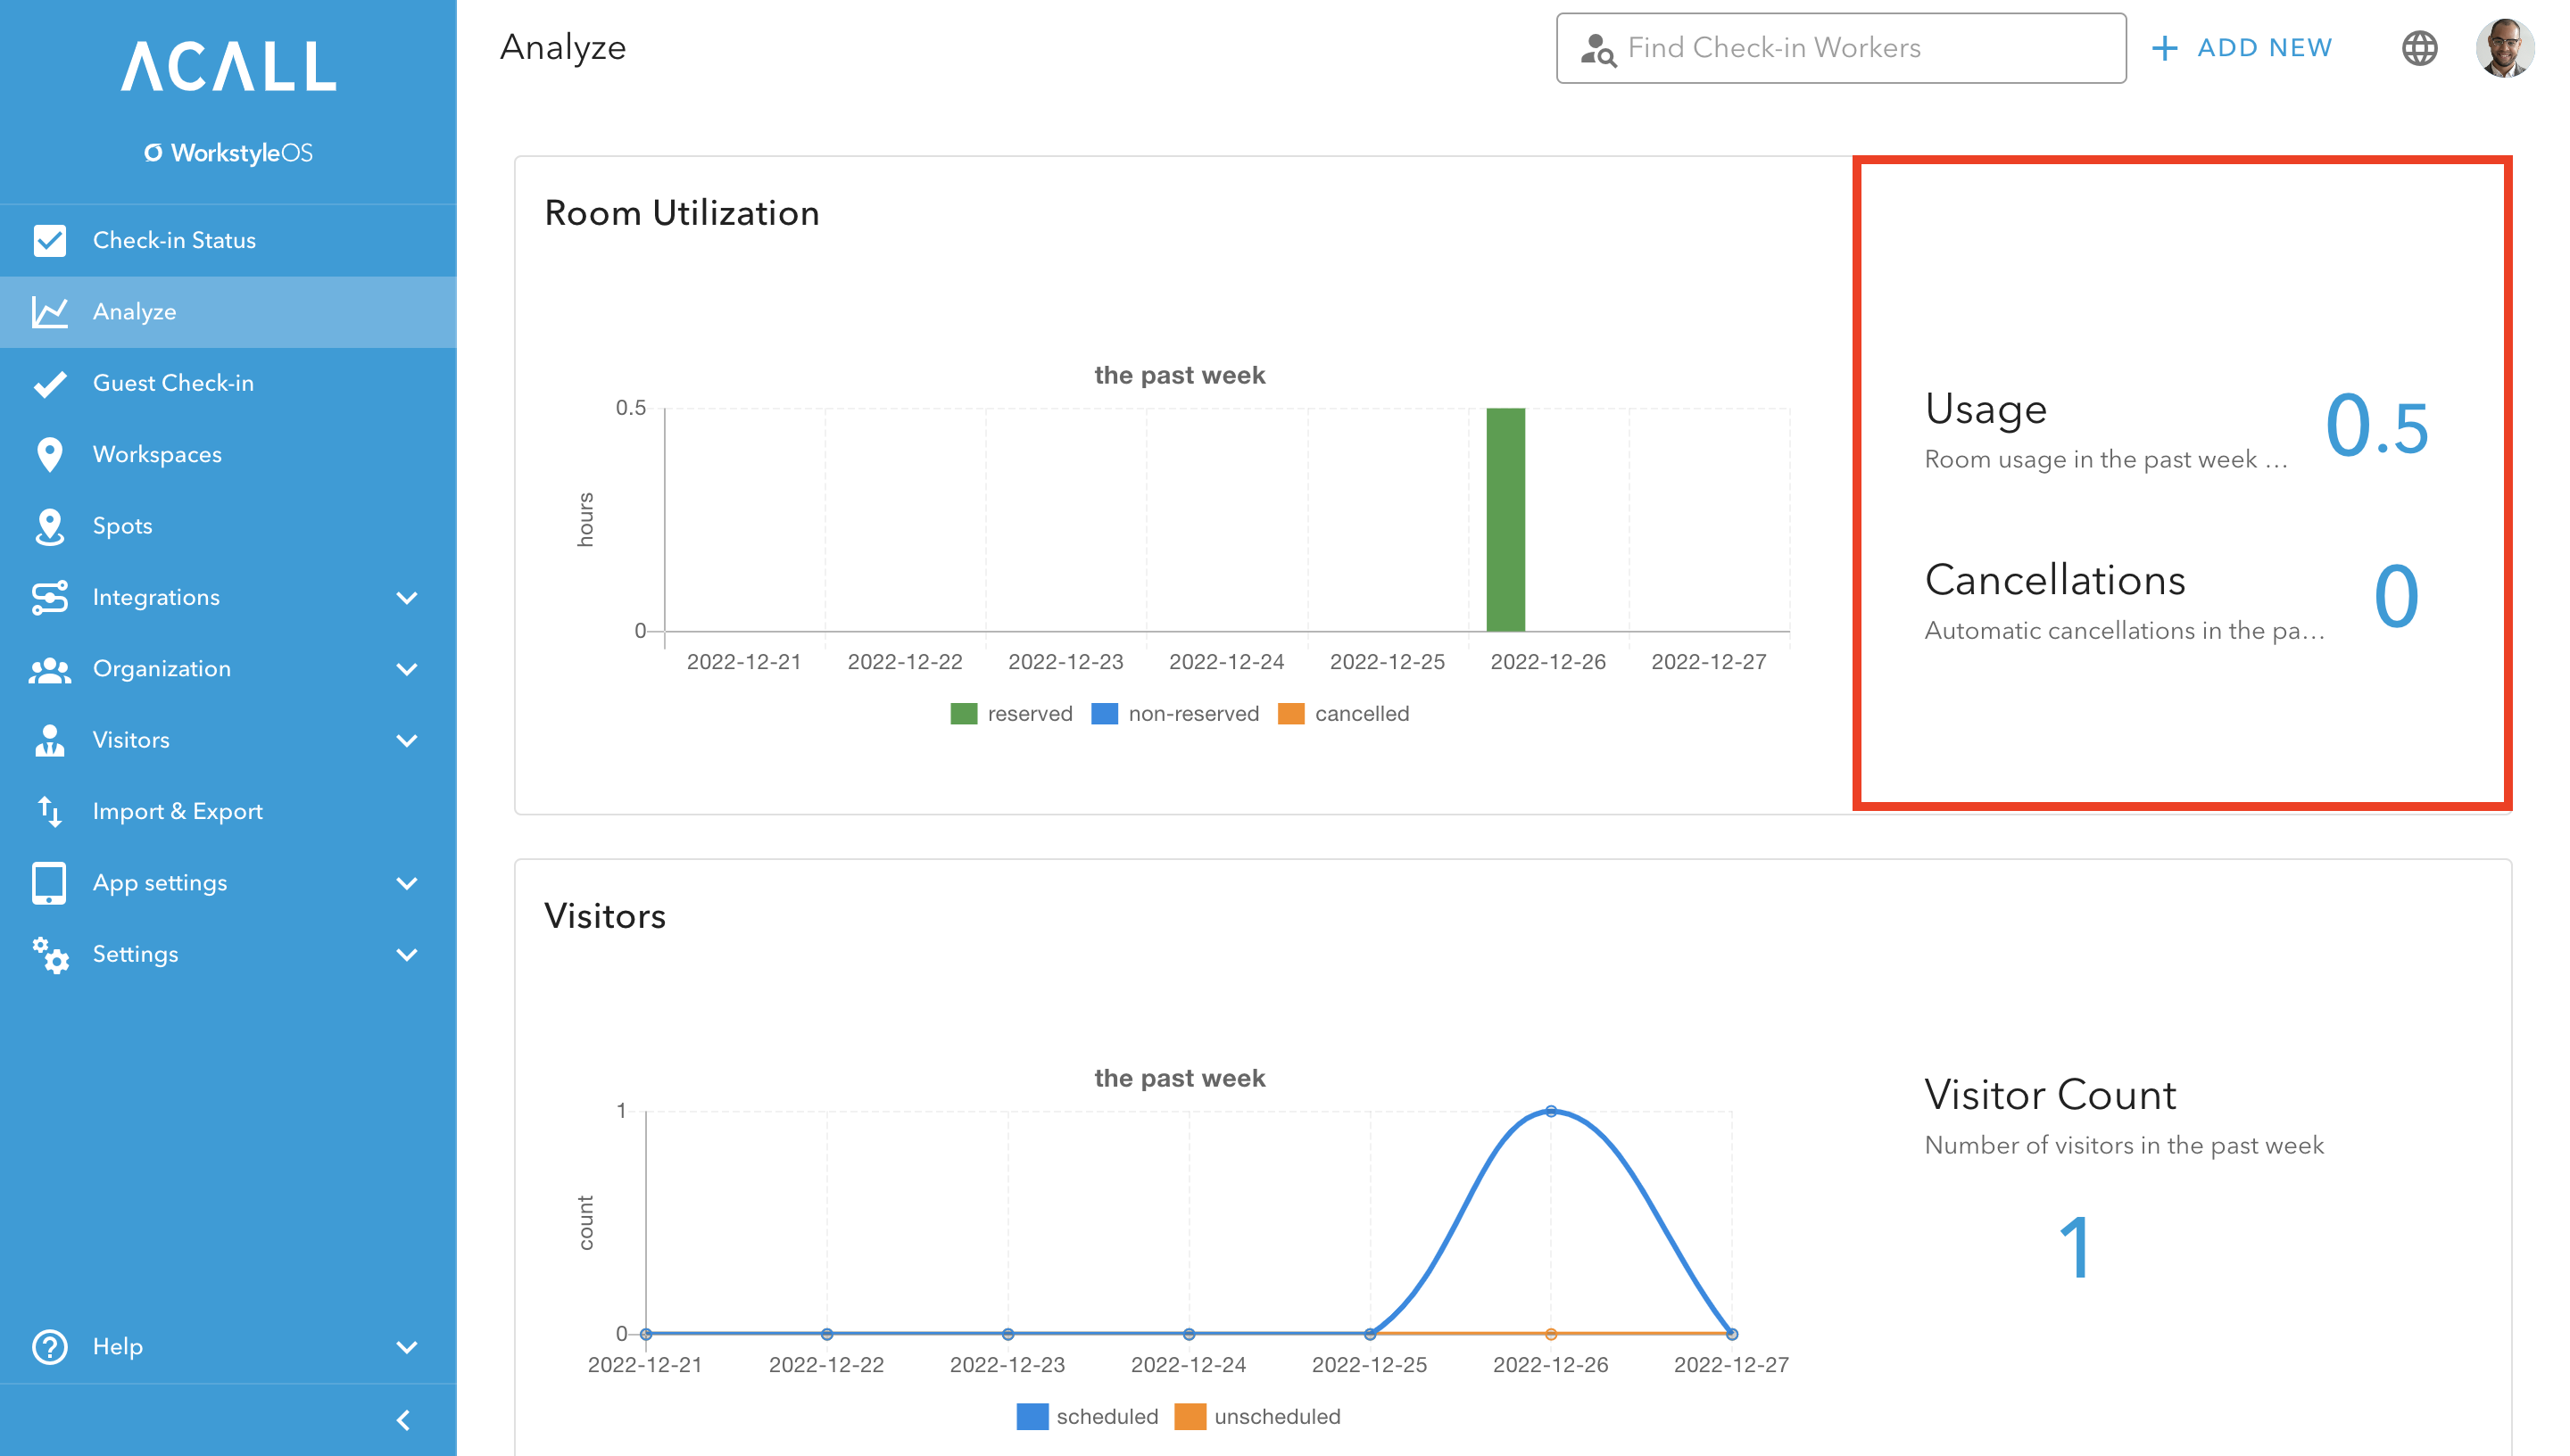Click the Workspaces location pin icon
Screen dimensions: 2570x1456
pyautogui.click(x=48, y=454)
